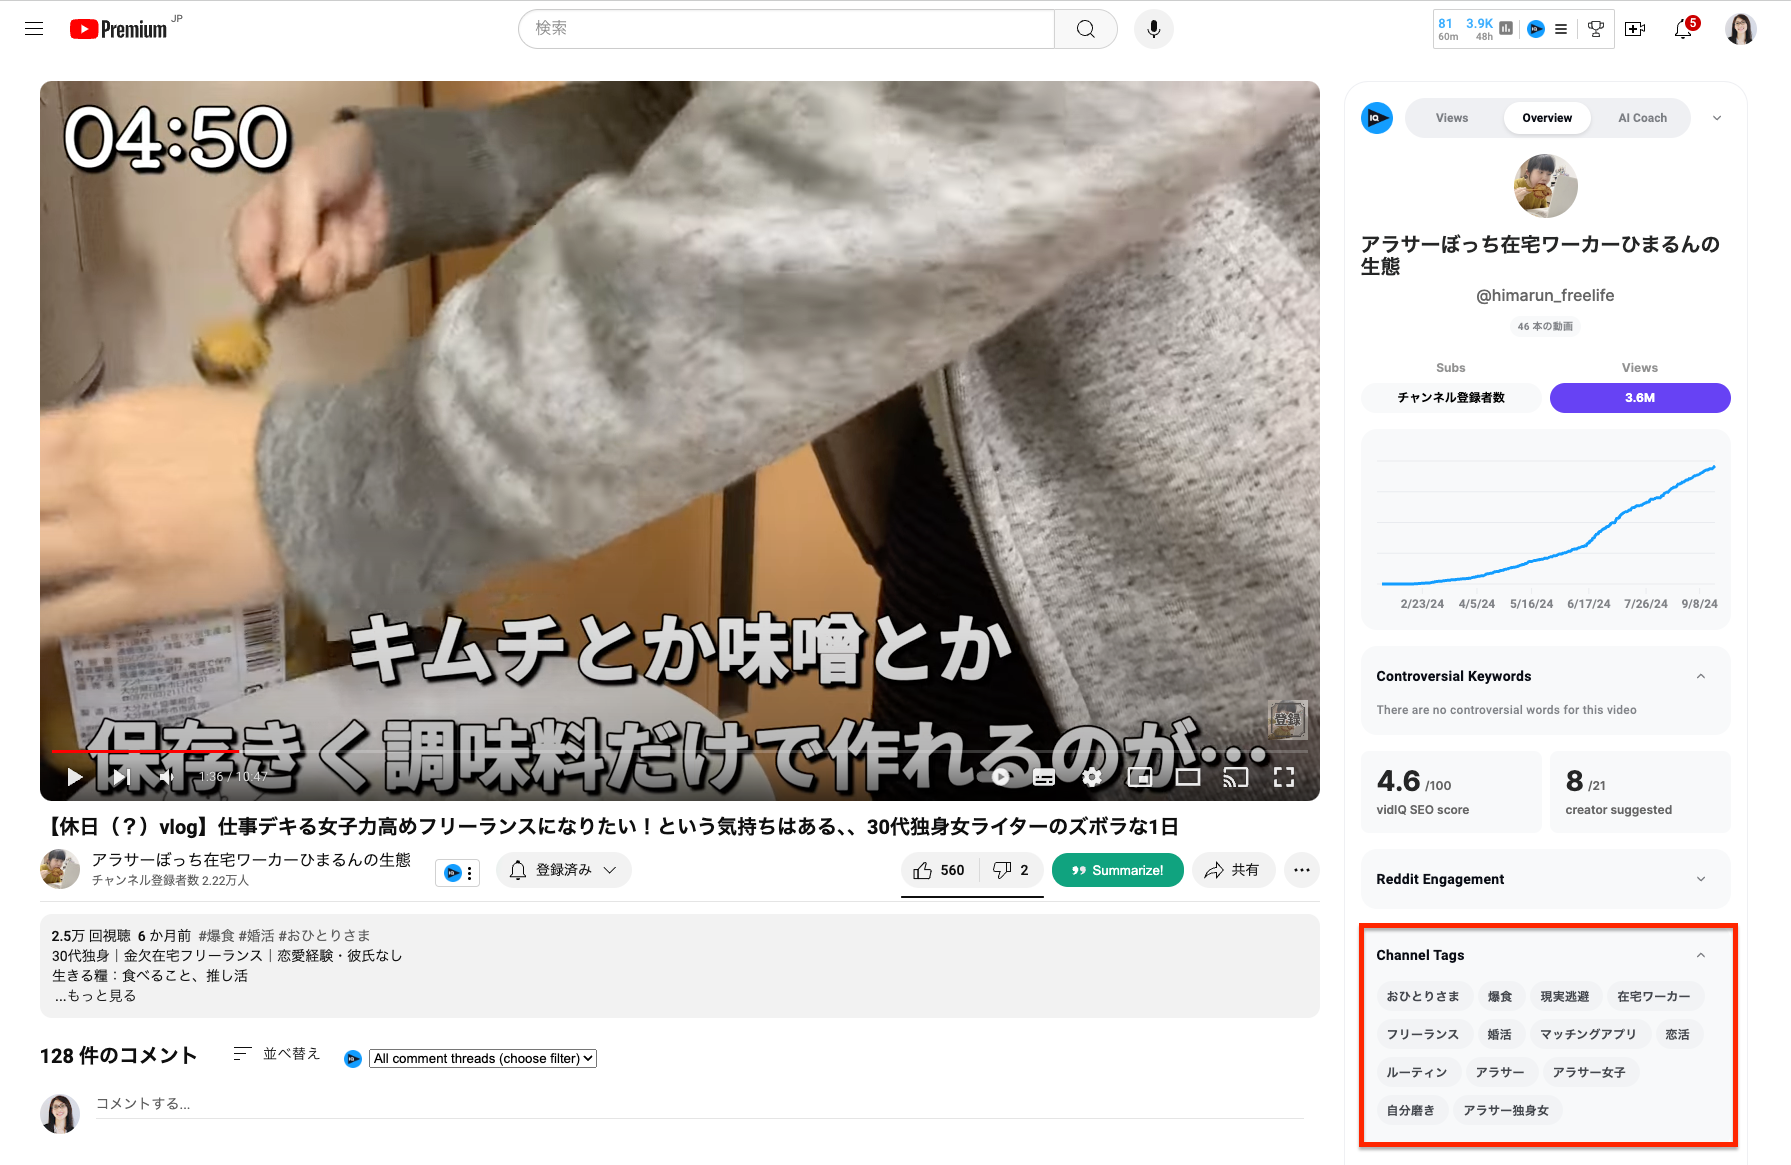Play the video
This screenshot has height=1165, width=1791.
click(74, 777)
